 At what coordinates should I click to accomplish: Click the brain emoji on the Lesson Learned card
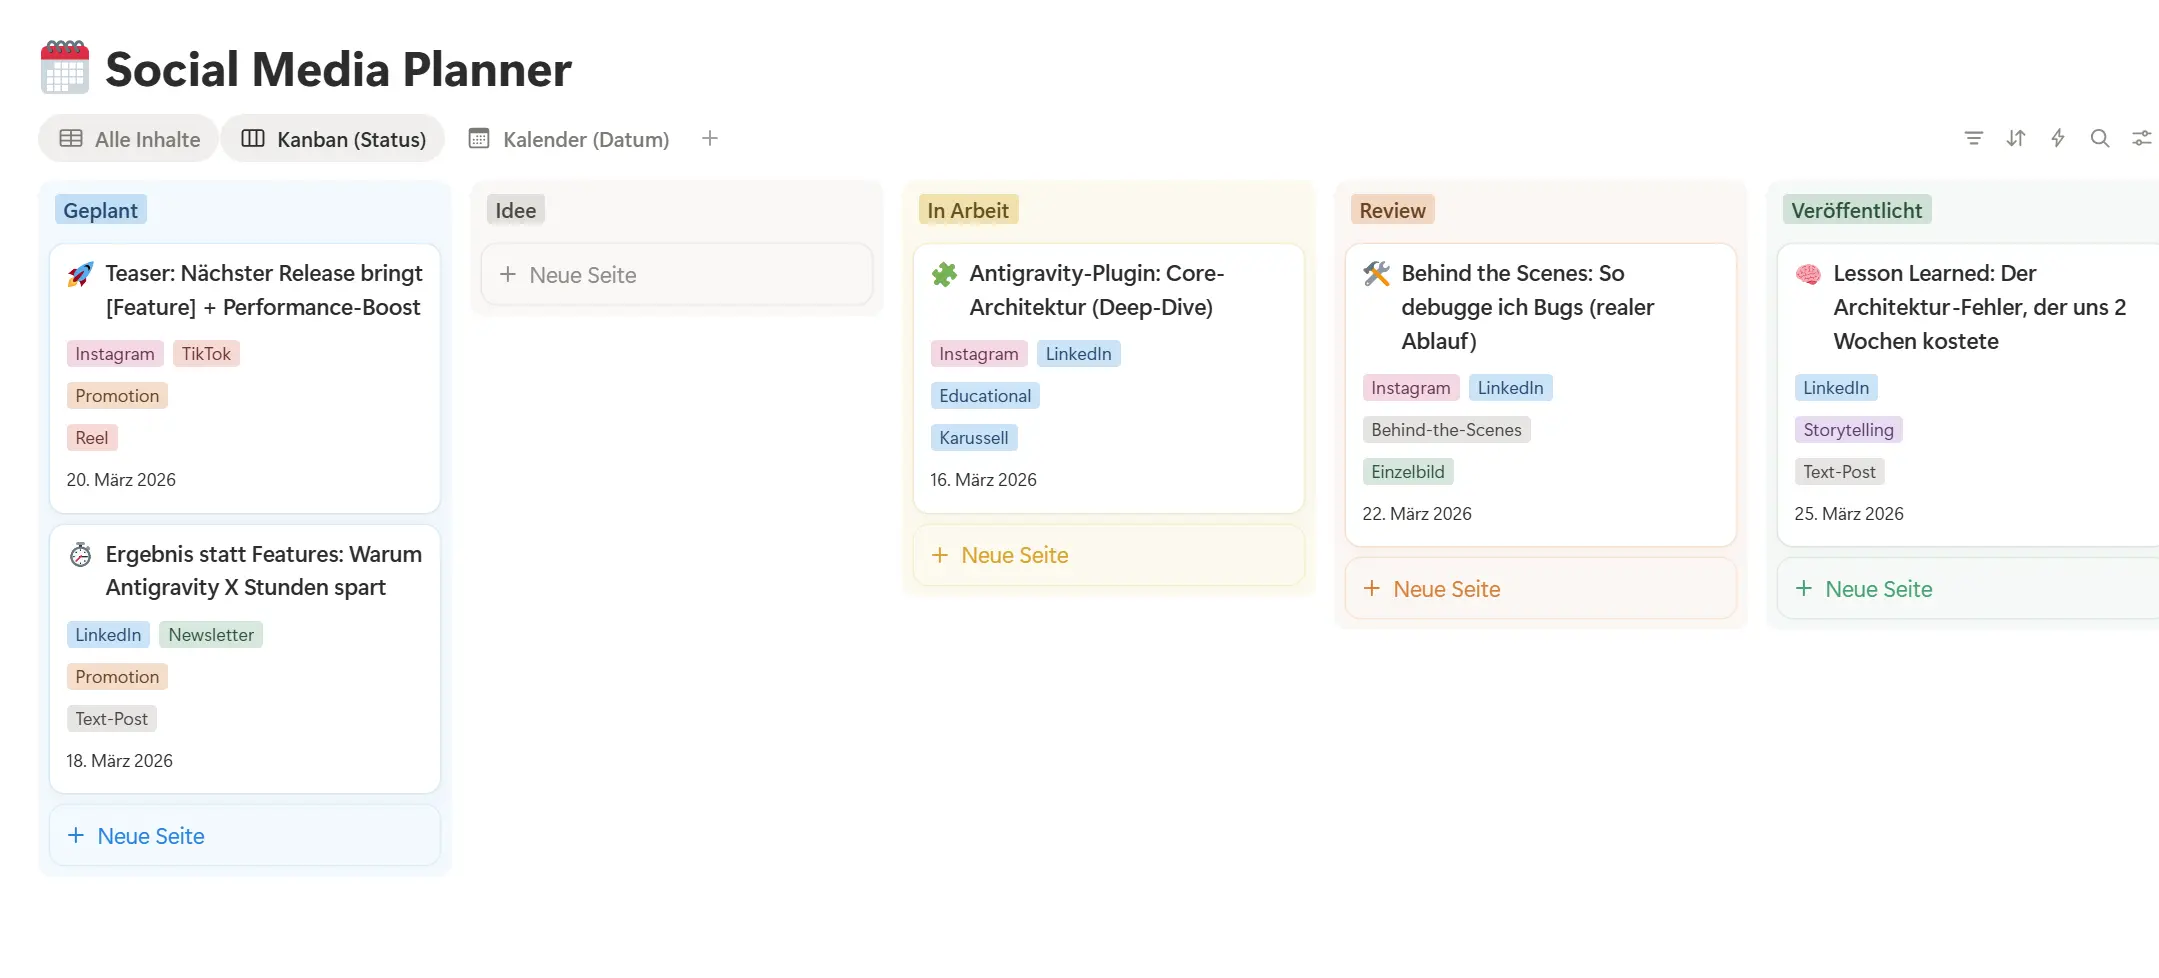pos(1808,273)
